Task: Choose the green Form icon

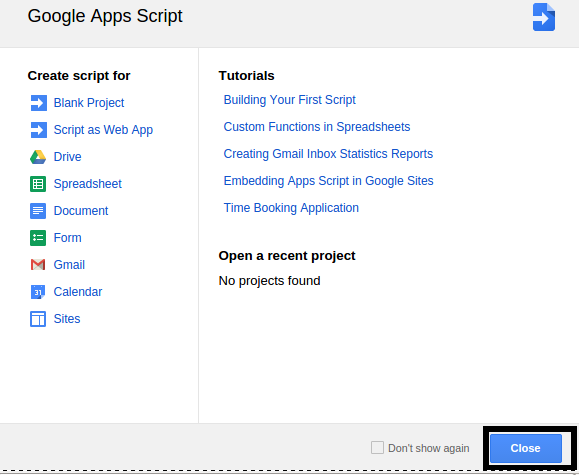Action: (x=38, y=238)
